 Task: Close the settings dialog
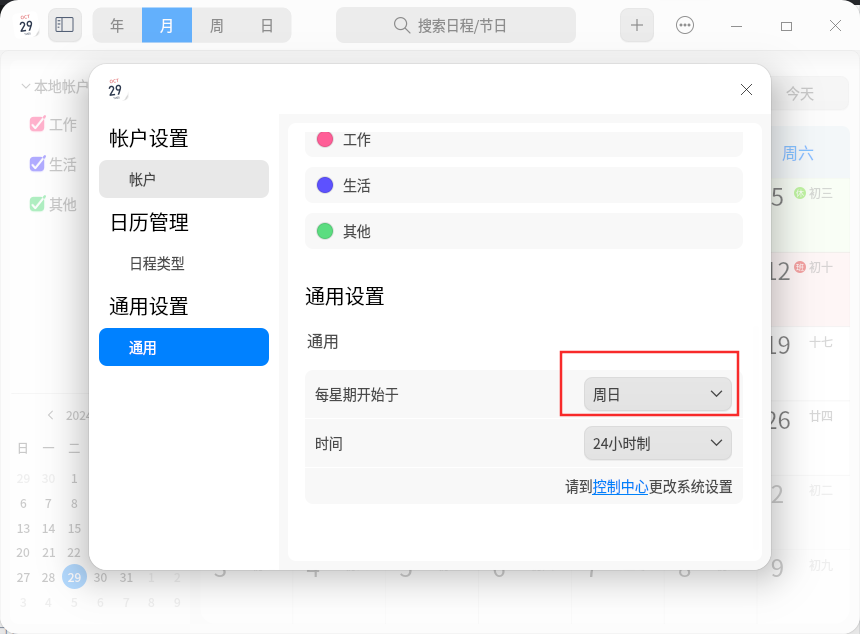click(x=746, y=89)
